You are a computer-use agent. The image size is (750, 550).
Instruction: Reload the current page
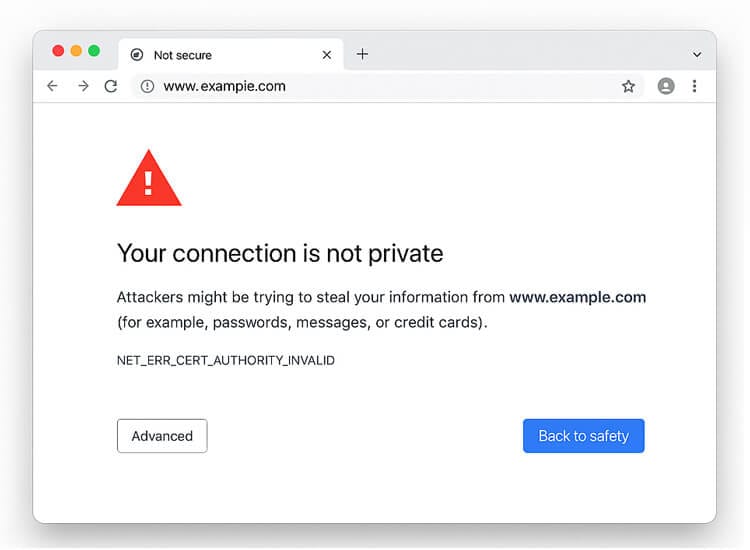coord(111,86)
